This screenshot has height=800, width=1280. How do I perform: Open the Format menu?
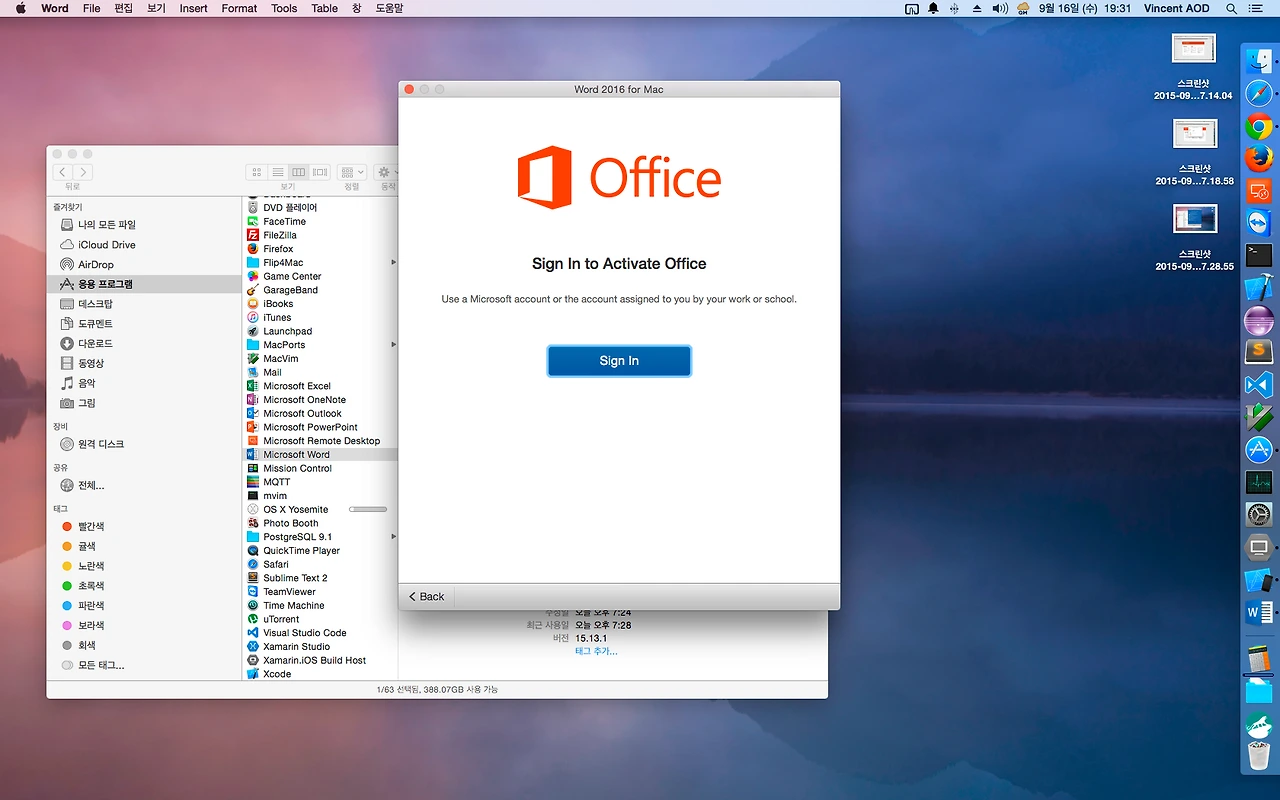pos(239,8)
